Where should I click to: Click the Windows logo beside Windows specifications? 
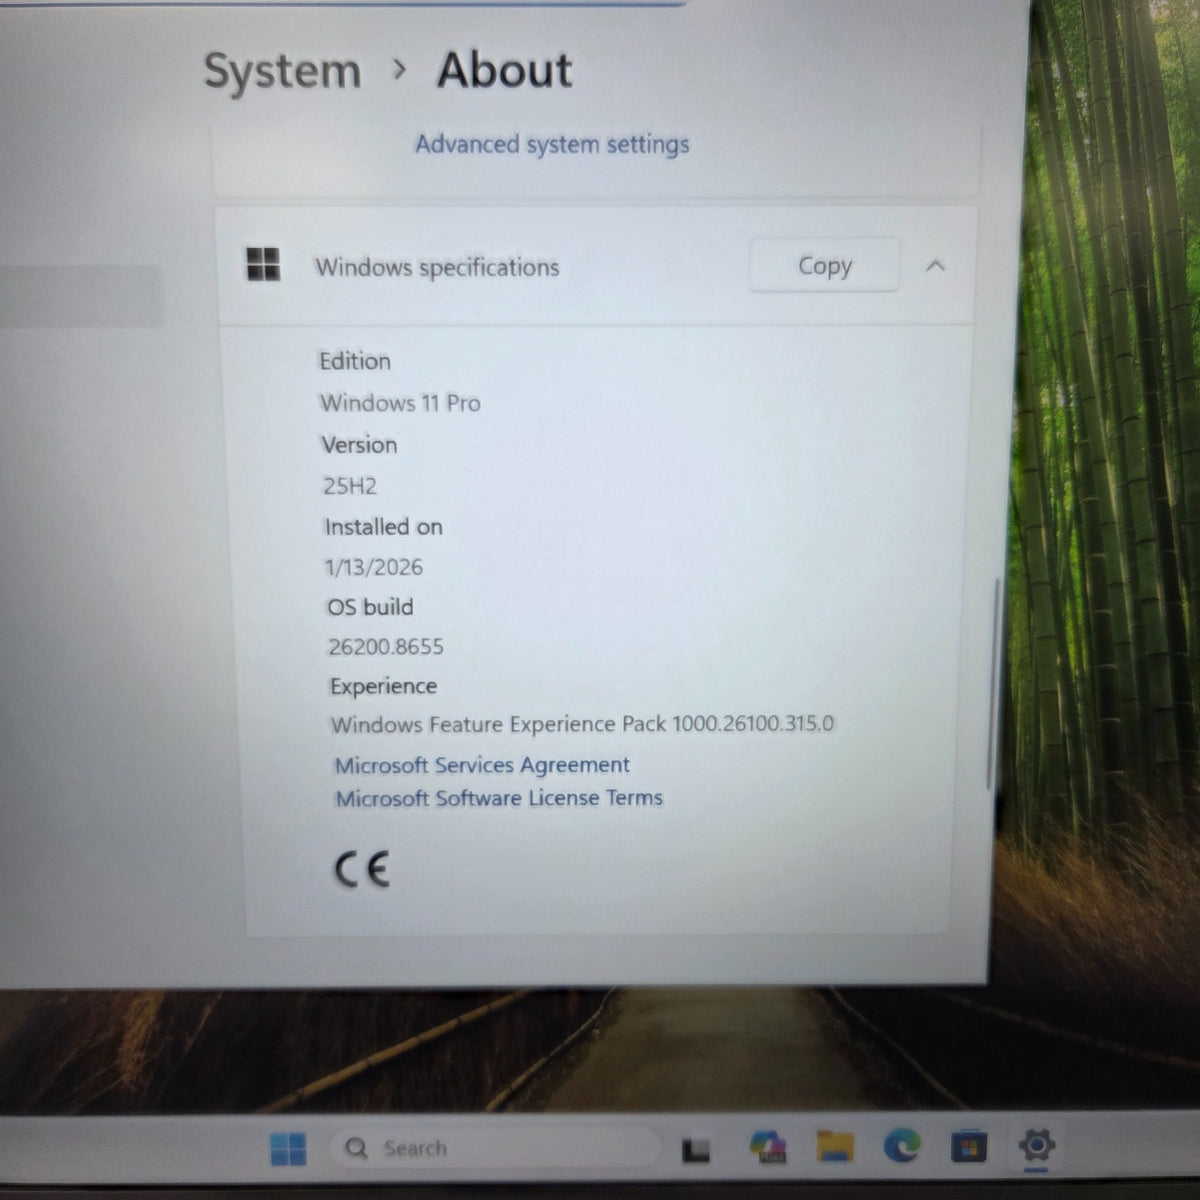[x=263, y=265]
